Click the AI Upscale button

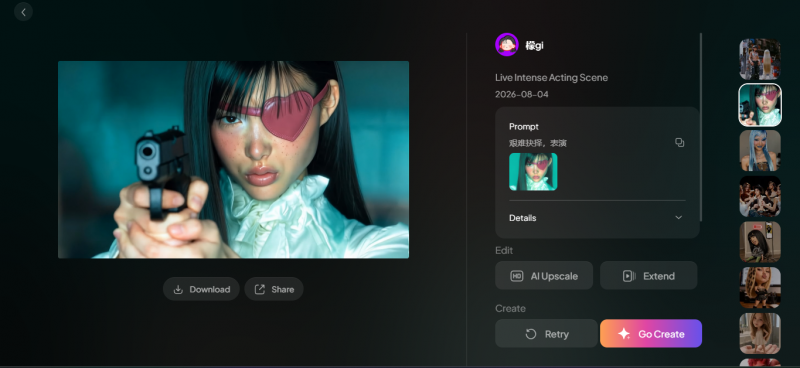pos(544,276)
